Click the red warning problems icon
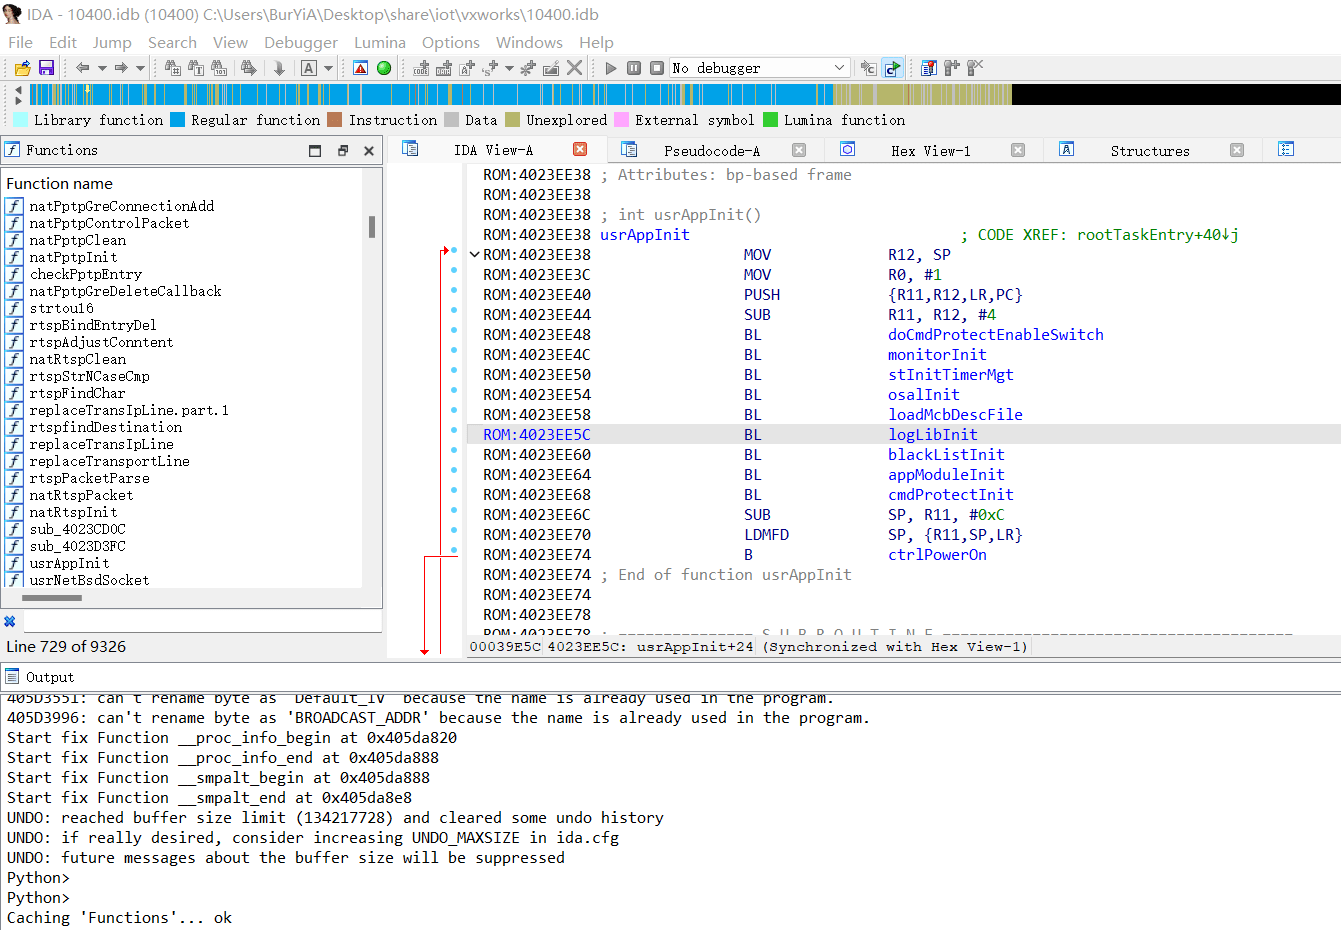The image size is (1341, 930). pyautogui.click(x=361, y=68)
